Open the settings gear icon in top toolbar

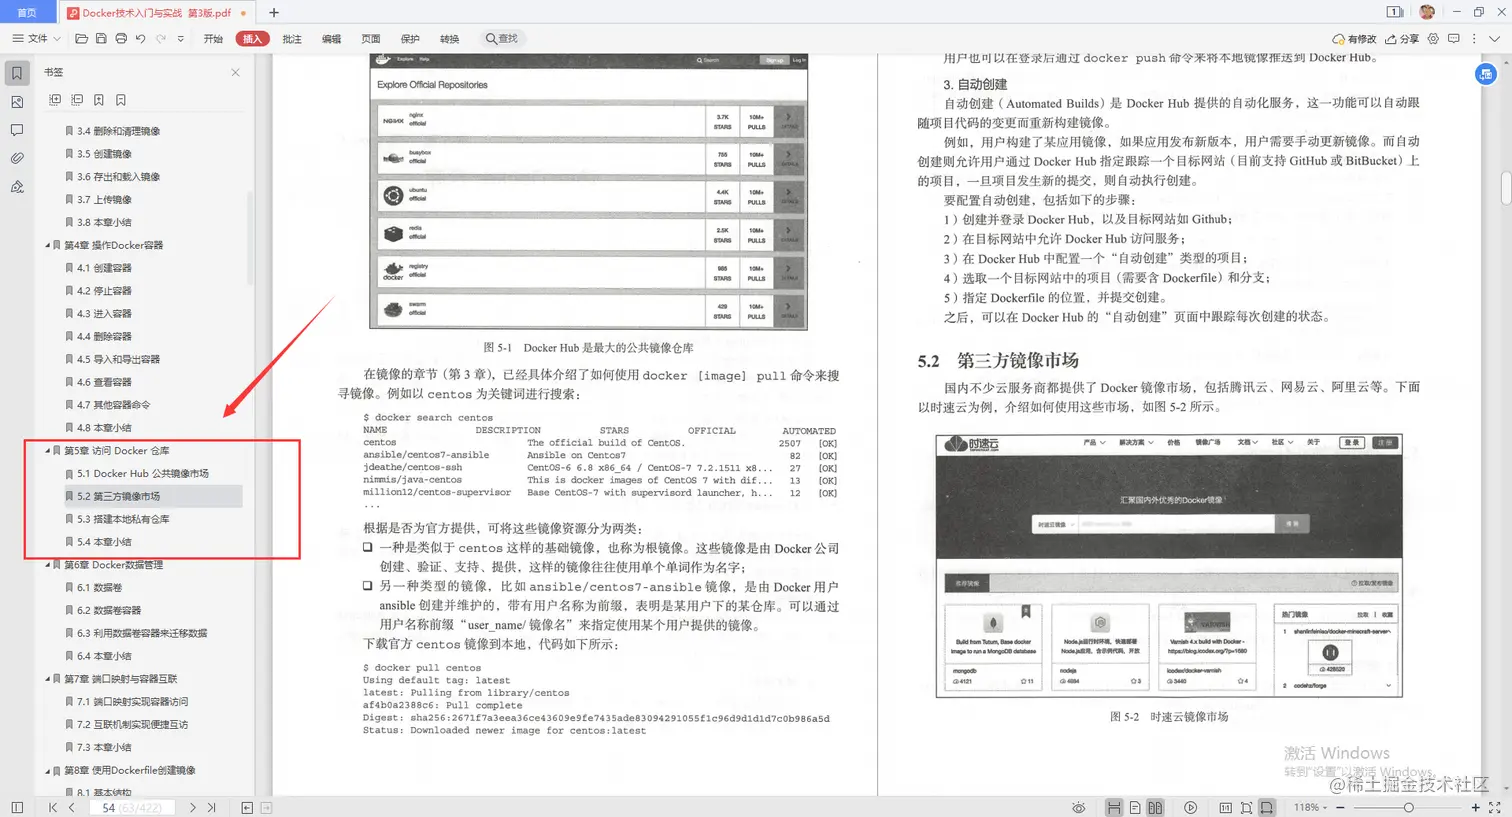(x=1433, y=38)
